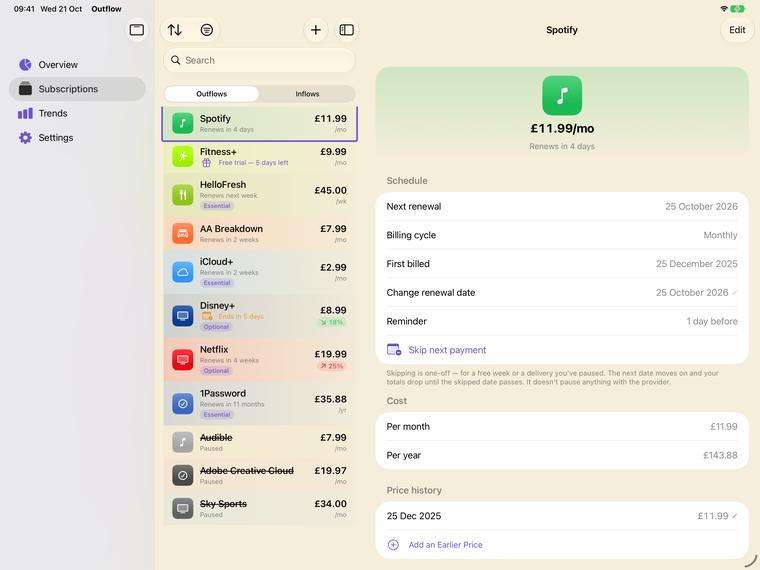Select Subscriptions in the sidebar
The image size is (760, 570).
[x=77, y=89]
